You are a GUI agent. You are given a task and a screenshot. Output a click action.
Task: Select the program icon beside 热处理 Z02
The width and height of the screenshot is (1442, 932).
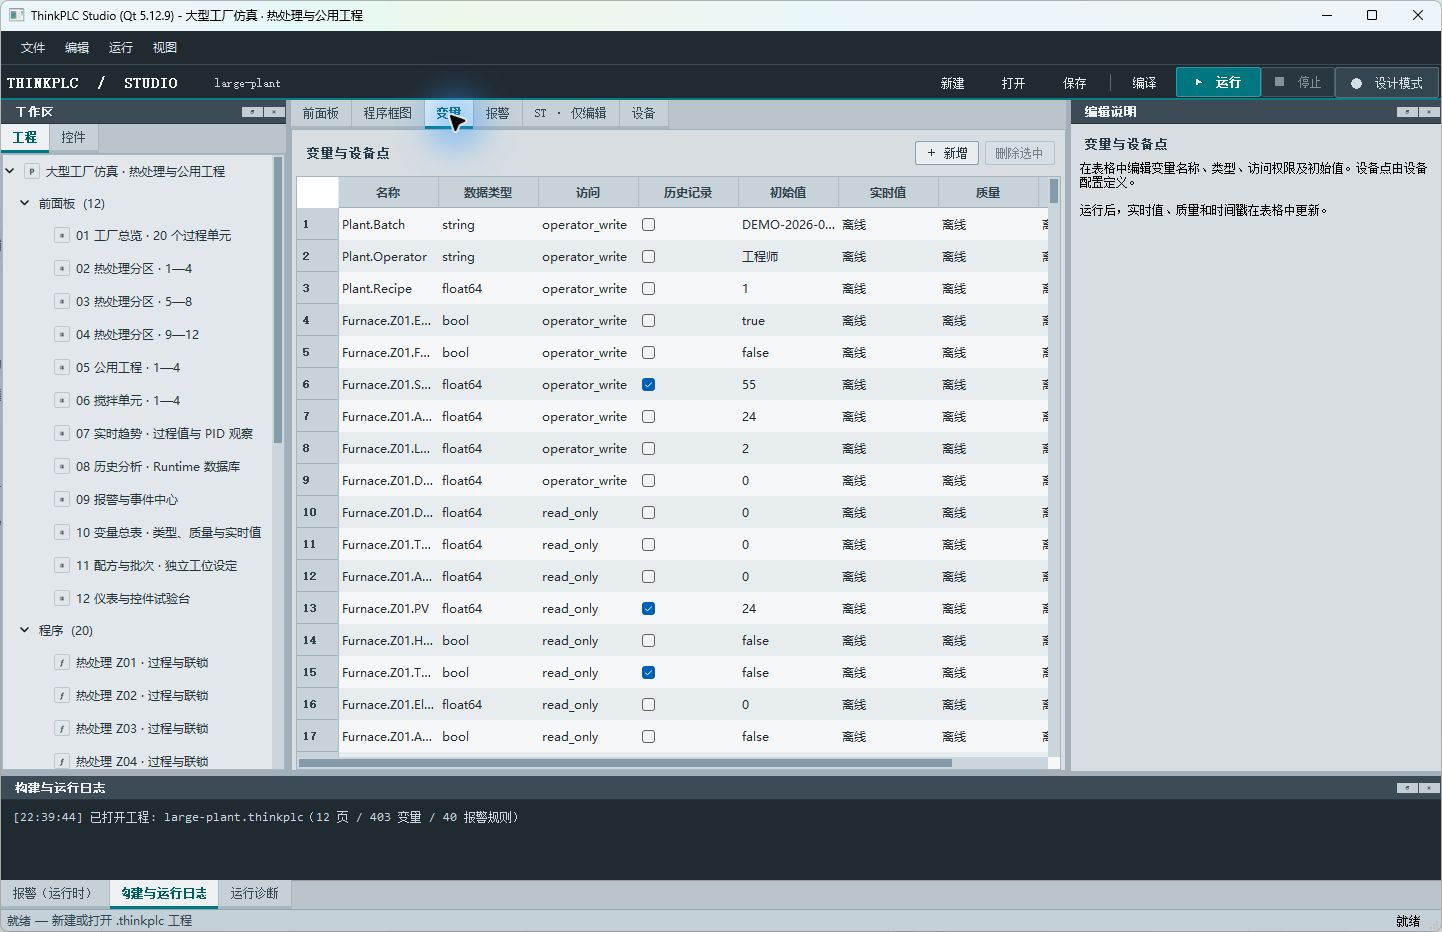pyautogui.click(x=62, y=696)
